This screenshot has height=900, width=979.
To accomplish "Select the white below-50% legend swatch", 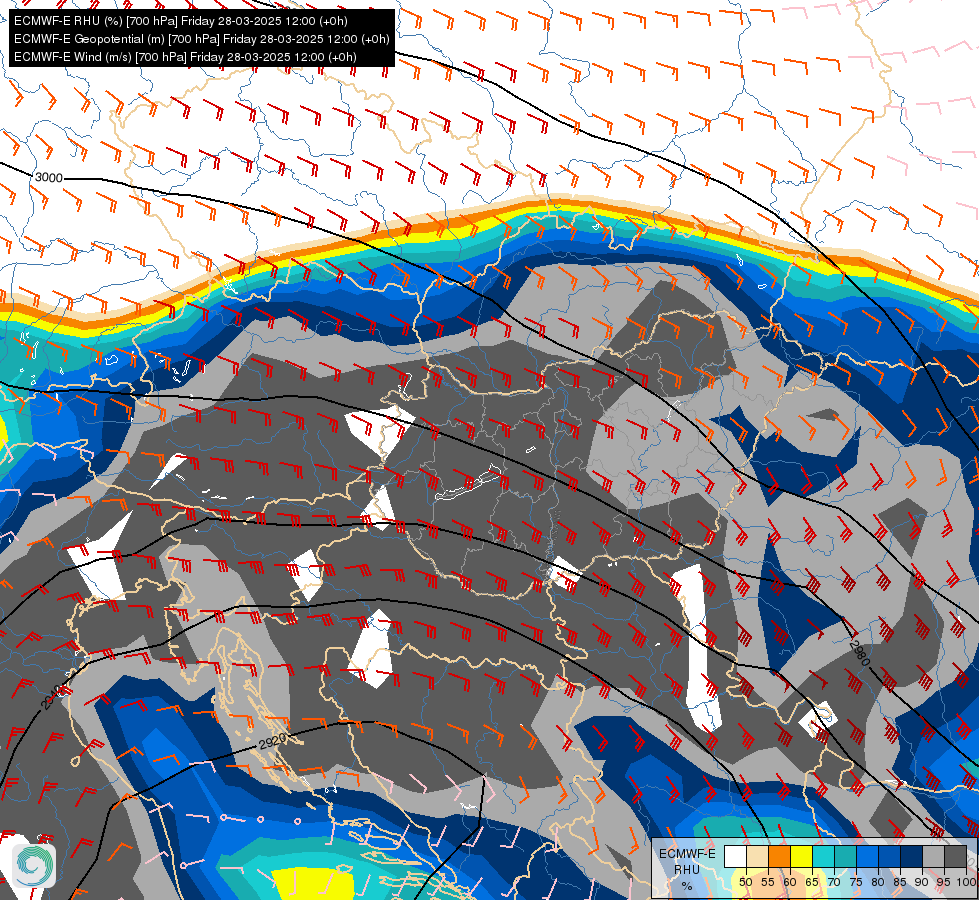I will [x=735, y=856].
